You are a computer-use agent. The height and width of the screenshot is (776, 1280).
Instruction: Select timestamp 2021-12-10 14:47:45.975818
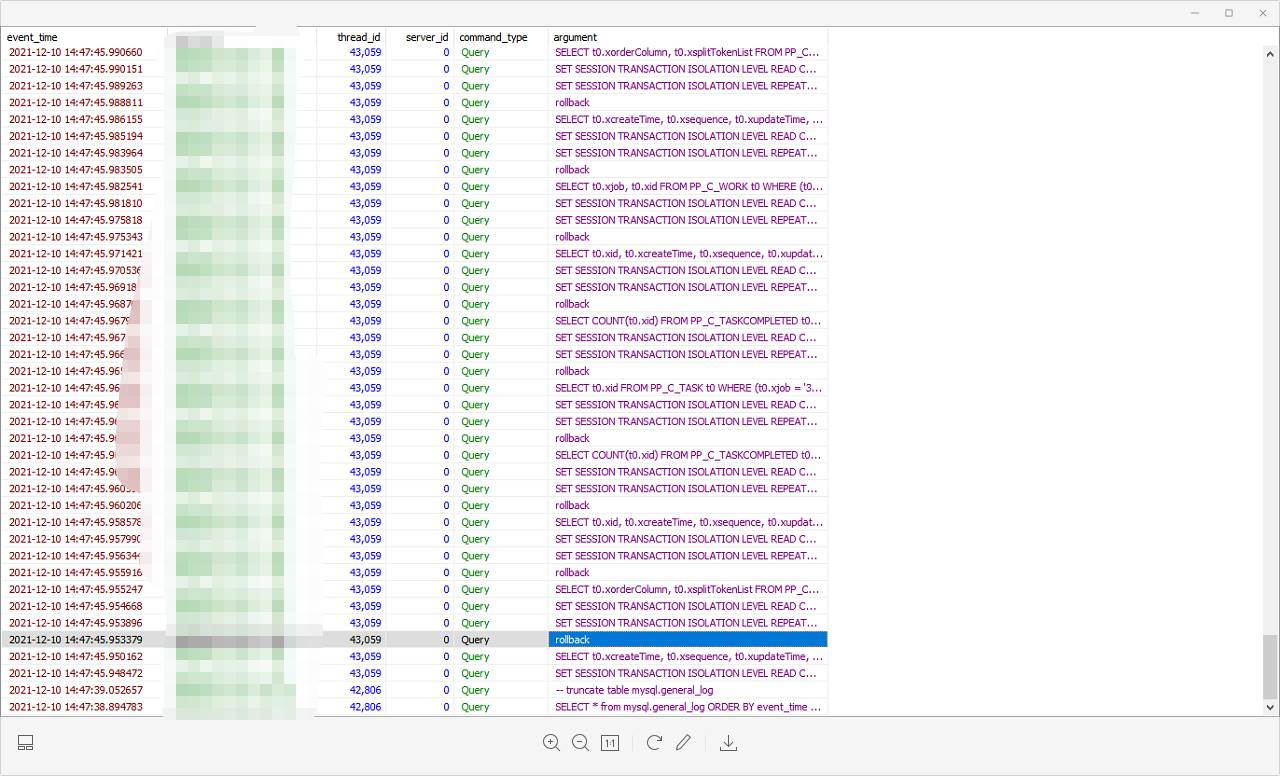click(x=76, y=220)
